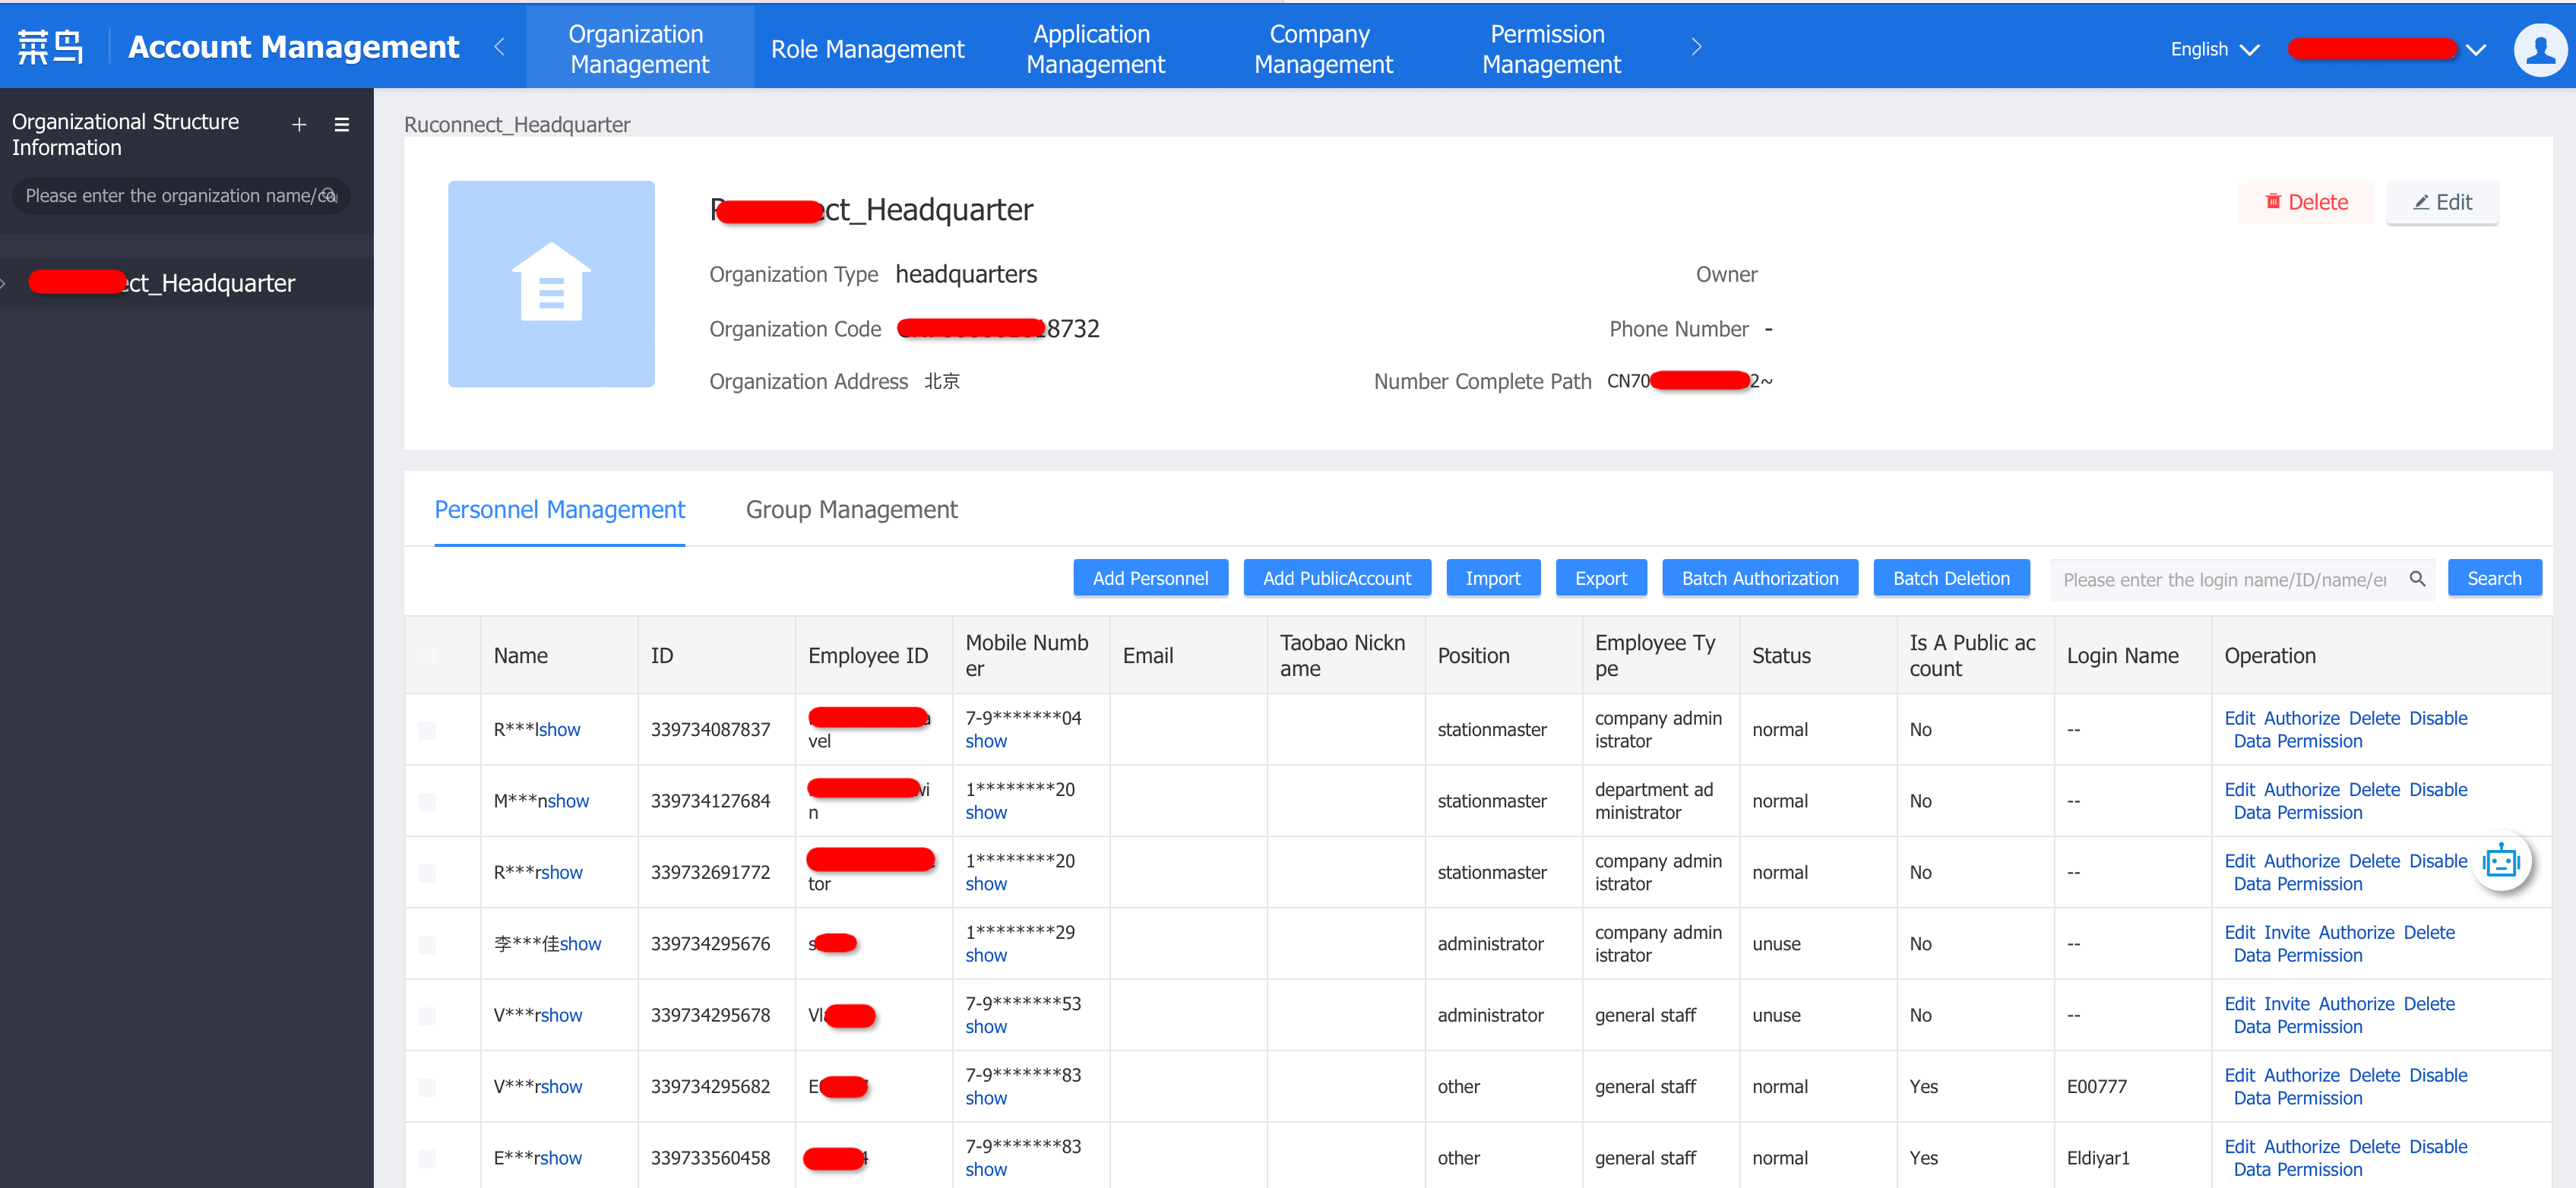
Task: Click the plus icon to add organization
Action: (x=298, y=125)
